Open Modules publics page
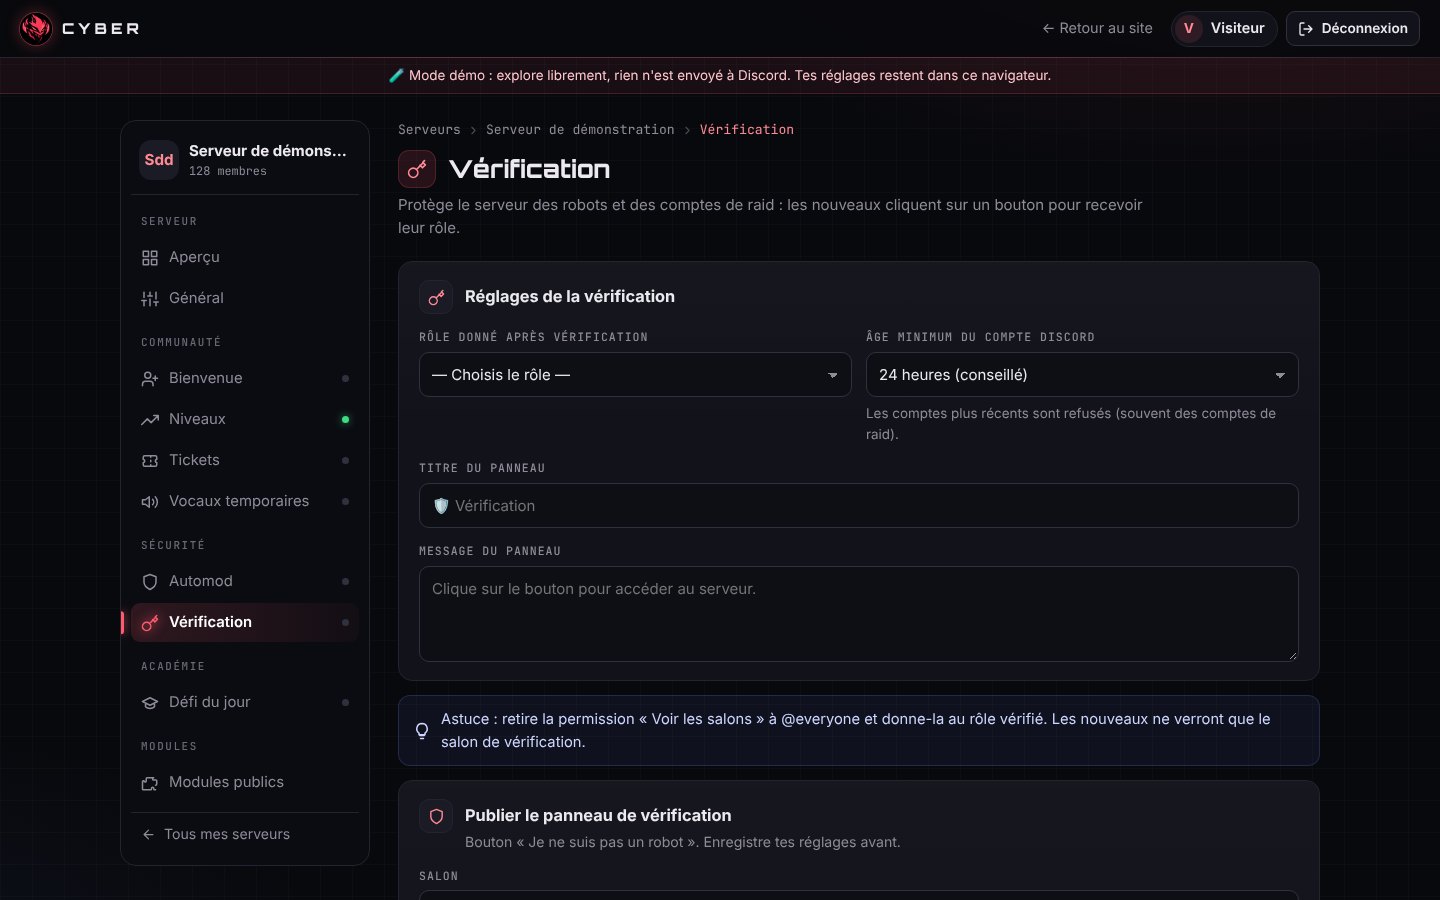 point(245,783)
